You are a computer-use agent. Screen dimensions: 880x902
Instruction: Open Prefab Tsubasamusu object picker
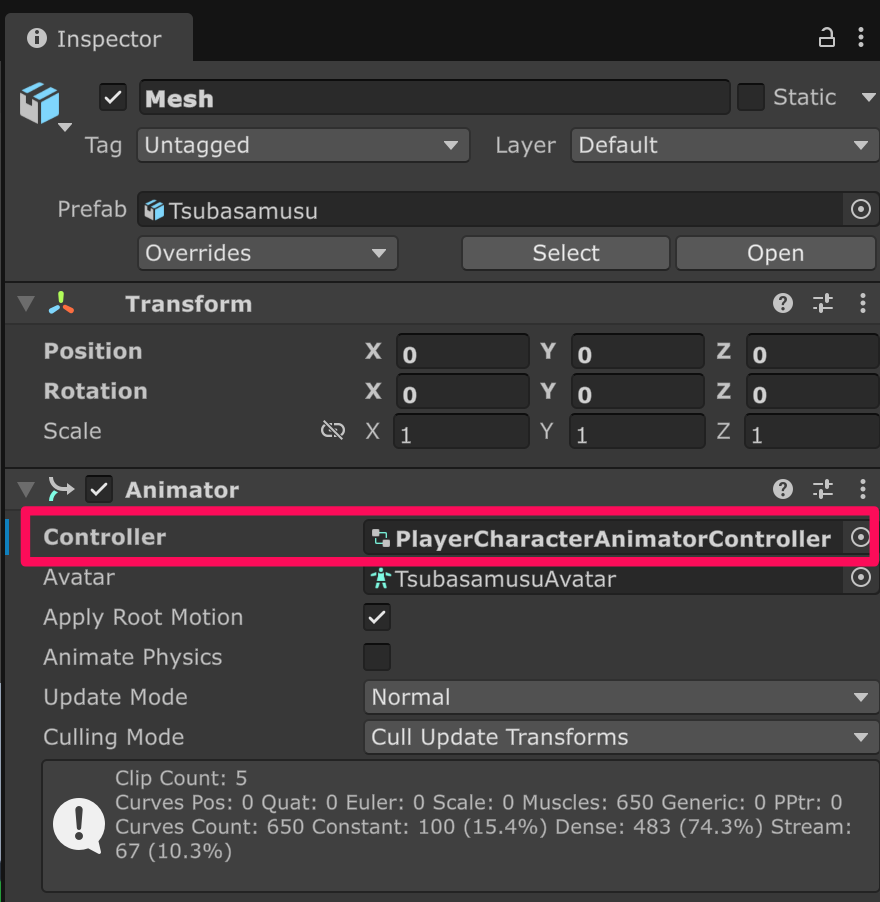(860, 210)
